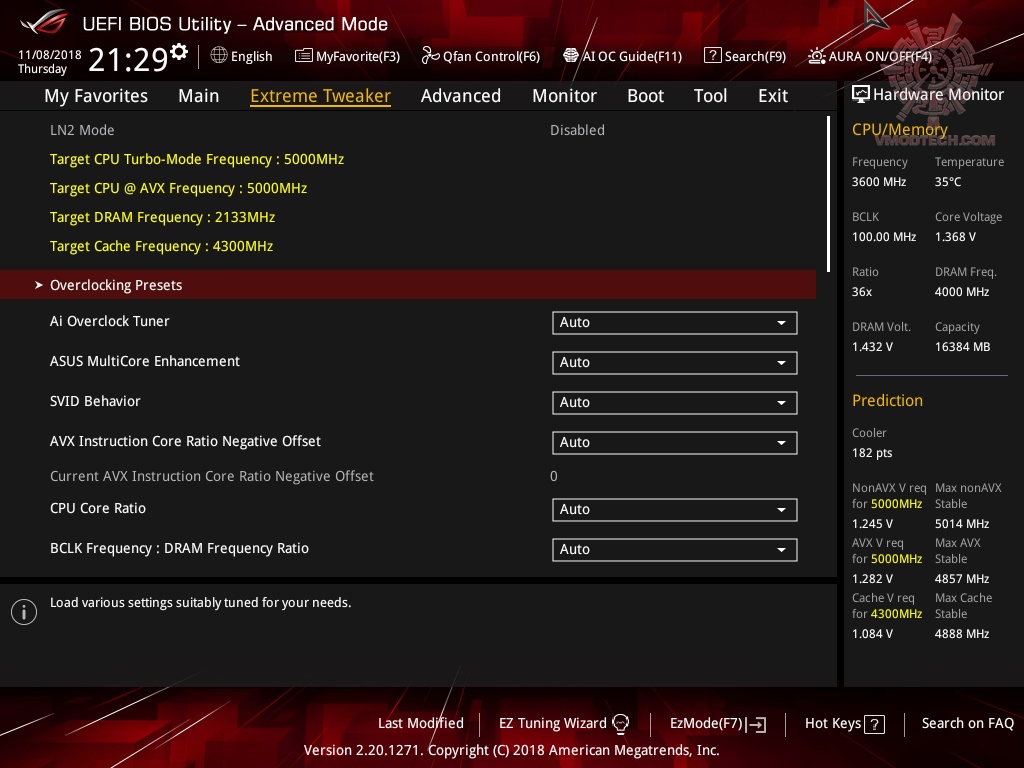
Task: Switch to EzMode(F7)
Action: [718, 724]
